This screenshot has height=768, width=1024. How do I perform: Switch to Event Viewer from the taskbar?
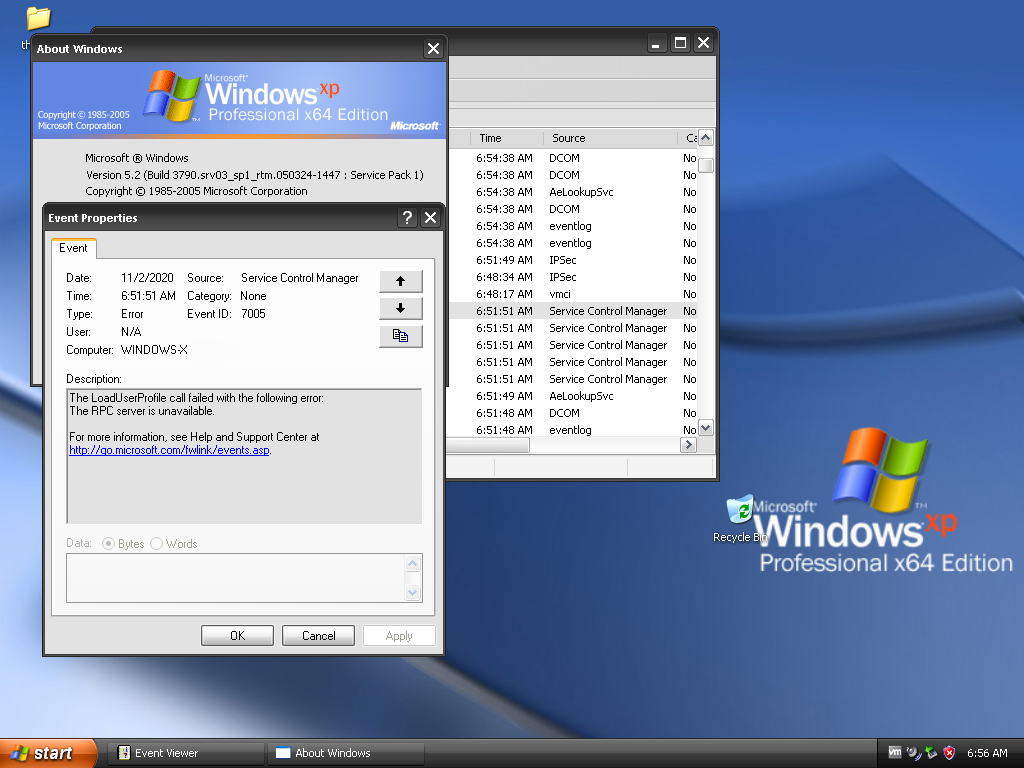click(185, 753)
